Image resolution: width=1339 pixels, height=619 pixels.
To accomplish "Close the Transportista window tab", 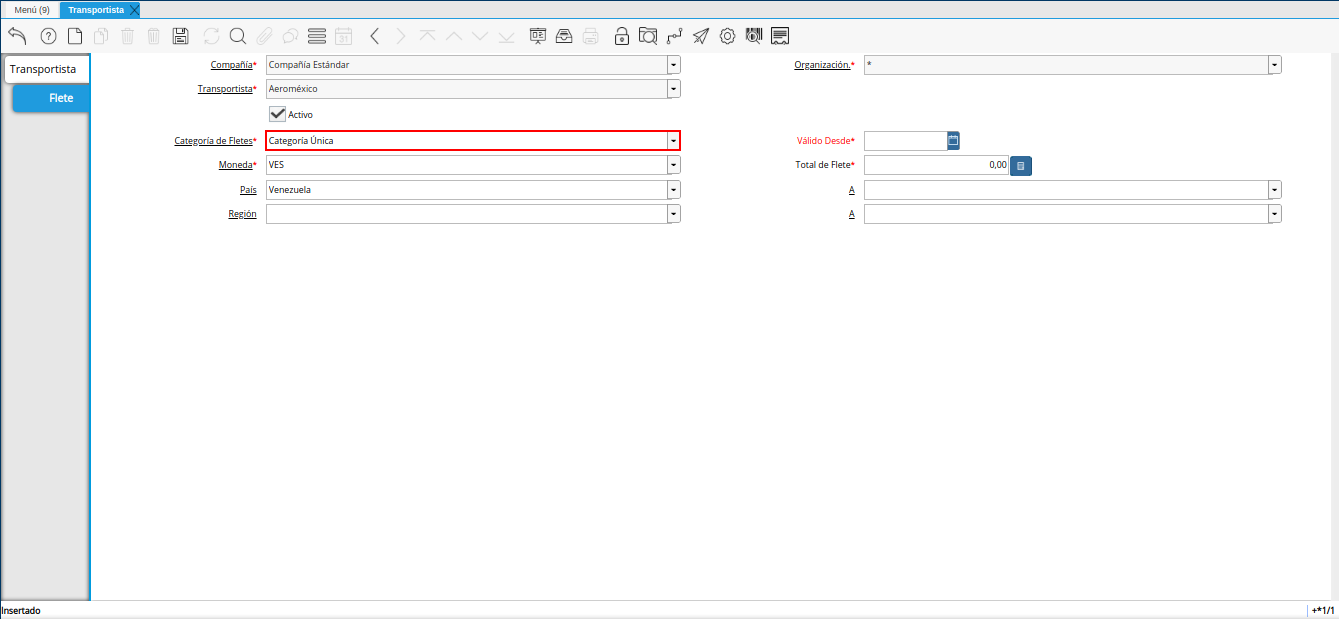I will (135, 9).
